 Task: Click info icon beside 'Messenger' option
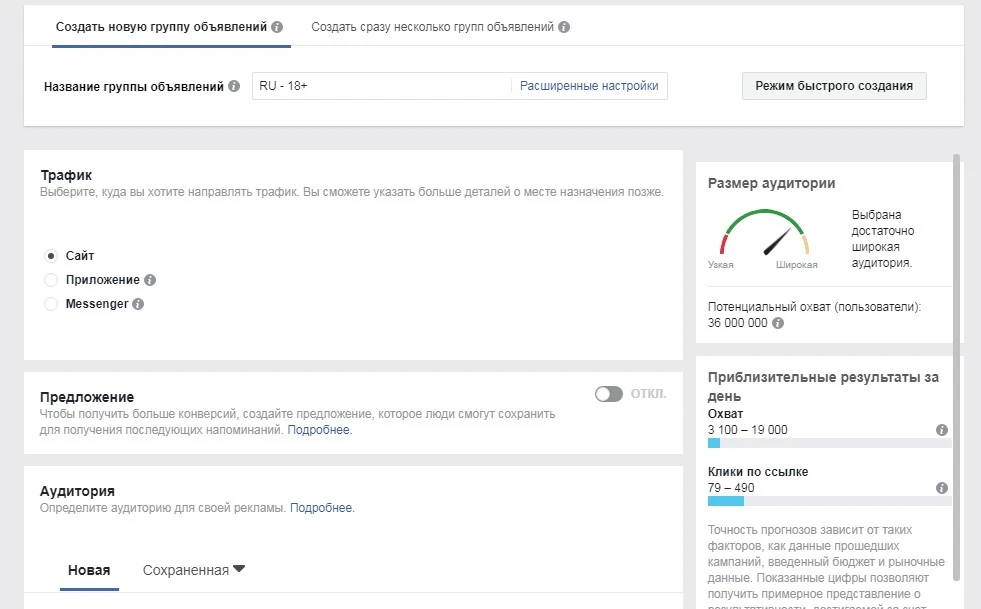[138, 305]
